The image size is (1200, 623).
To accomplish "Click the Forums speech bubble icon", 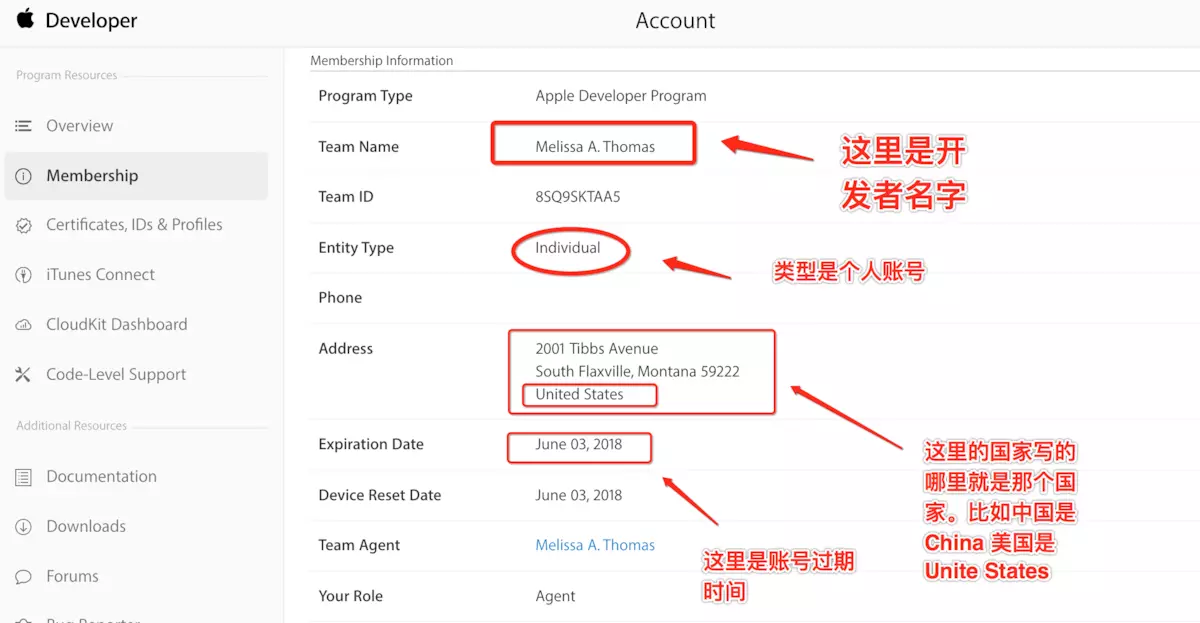I will tap(23, 577).
